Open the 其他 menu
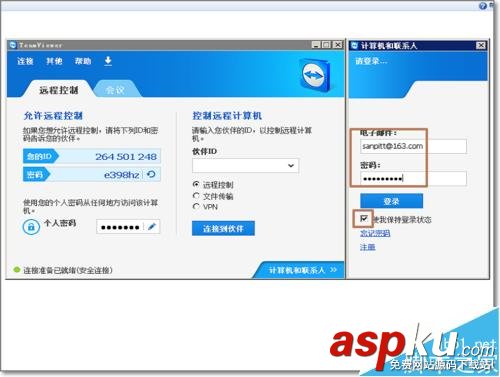This screenshot has width=500, height=377. (54, 61)
